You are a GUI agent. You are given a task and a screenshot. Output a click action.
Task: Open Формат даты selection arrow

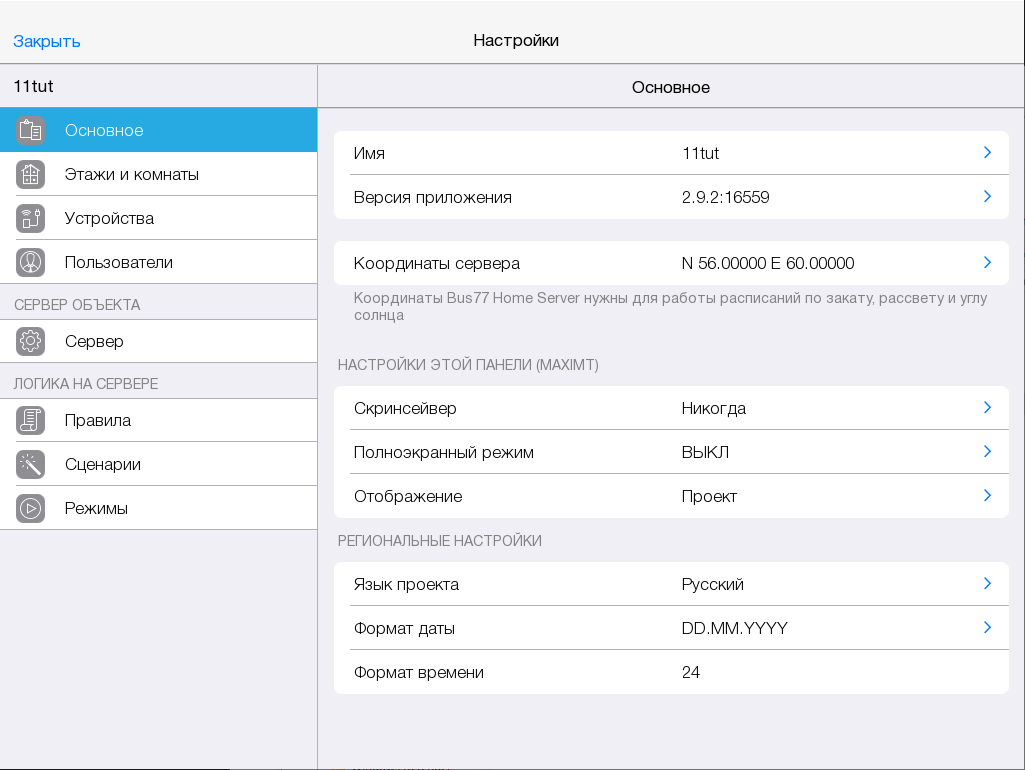[987, 628]
